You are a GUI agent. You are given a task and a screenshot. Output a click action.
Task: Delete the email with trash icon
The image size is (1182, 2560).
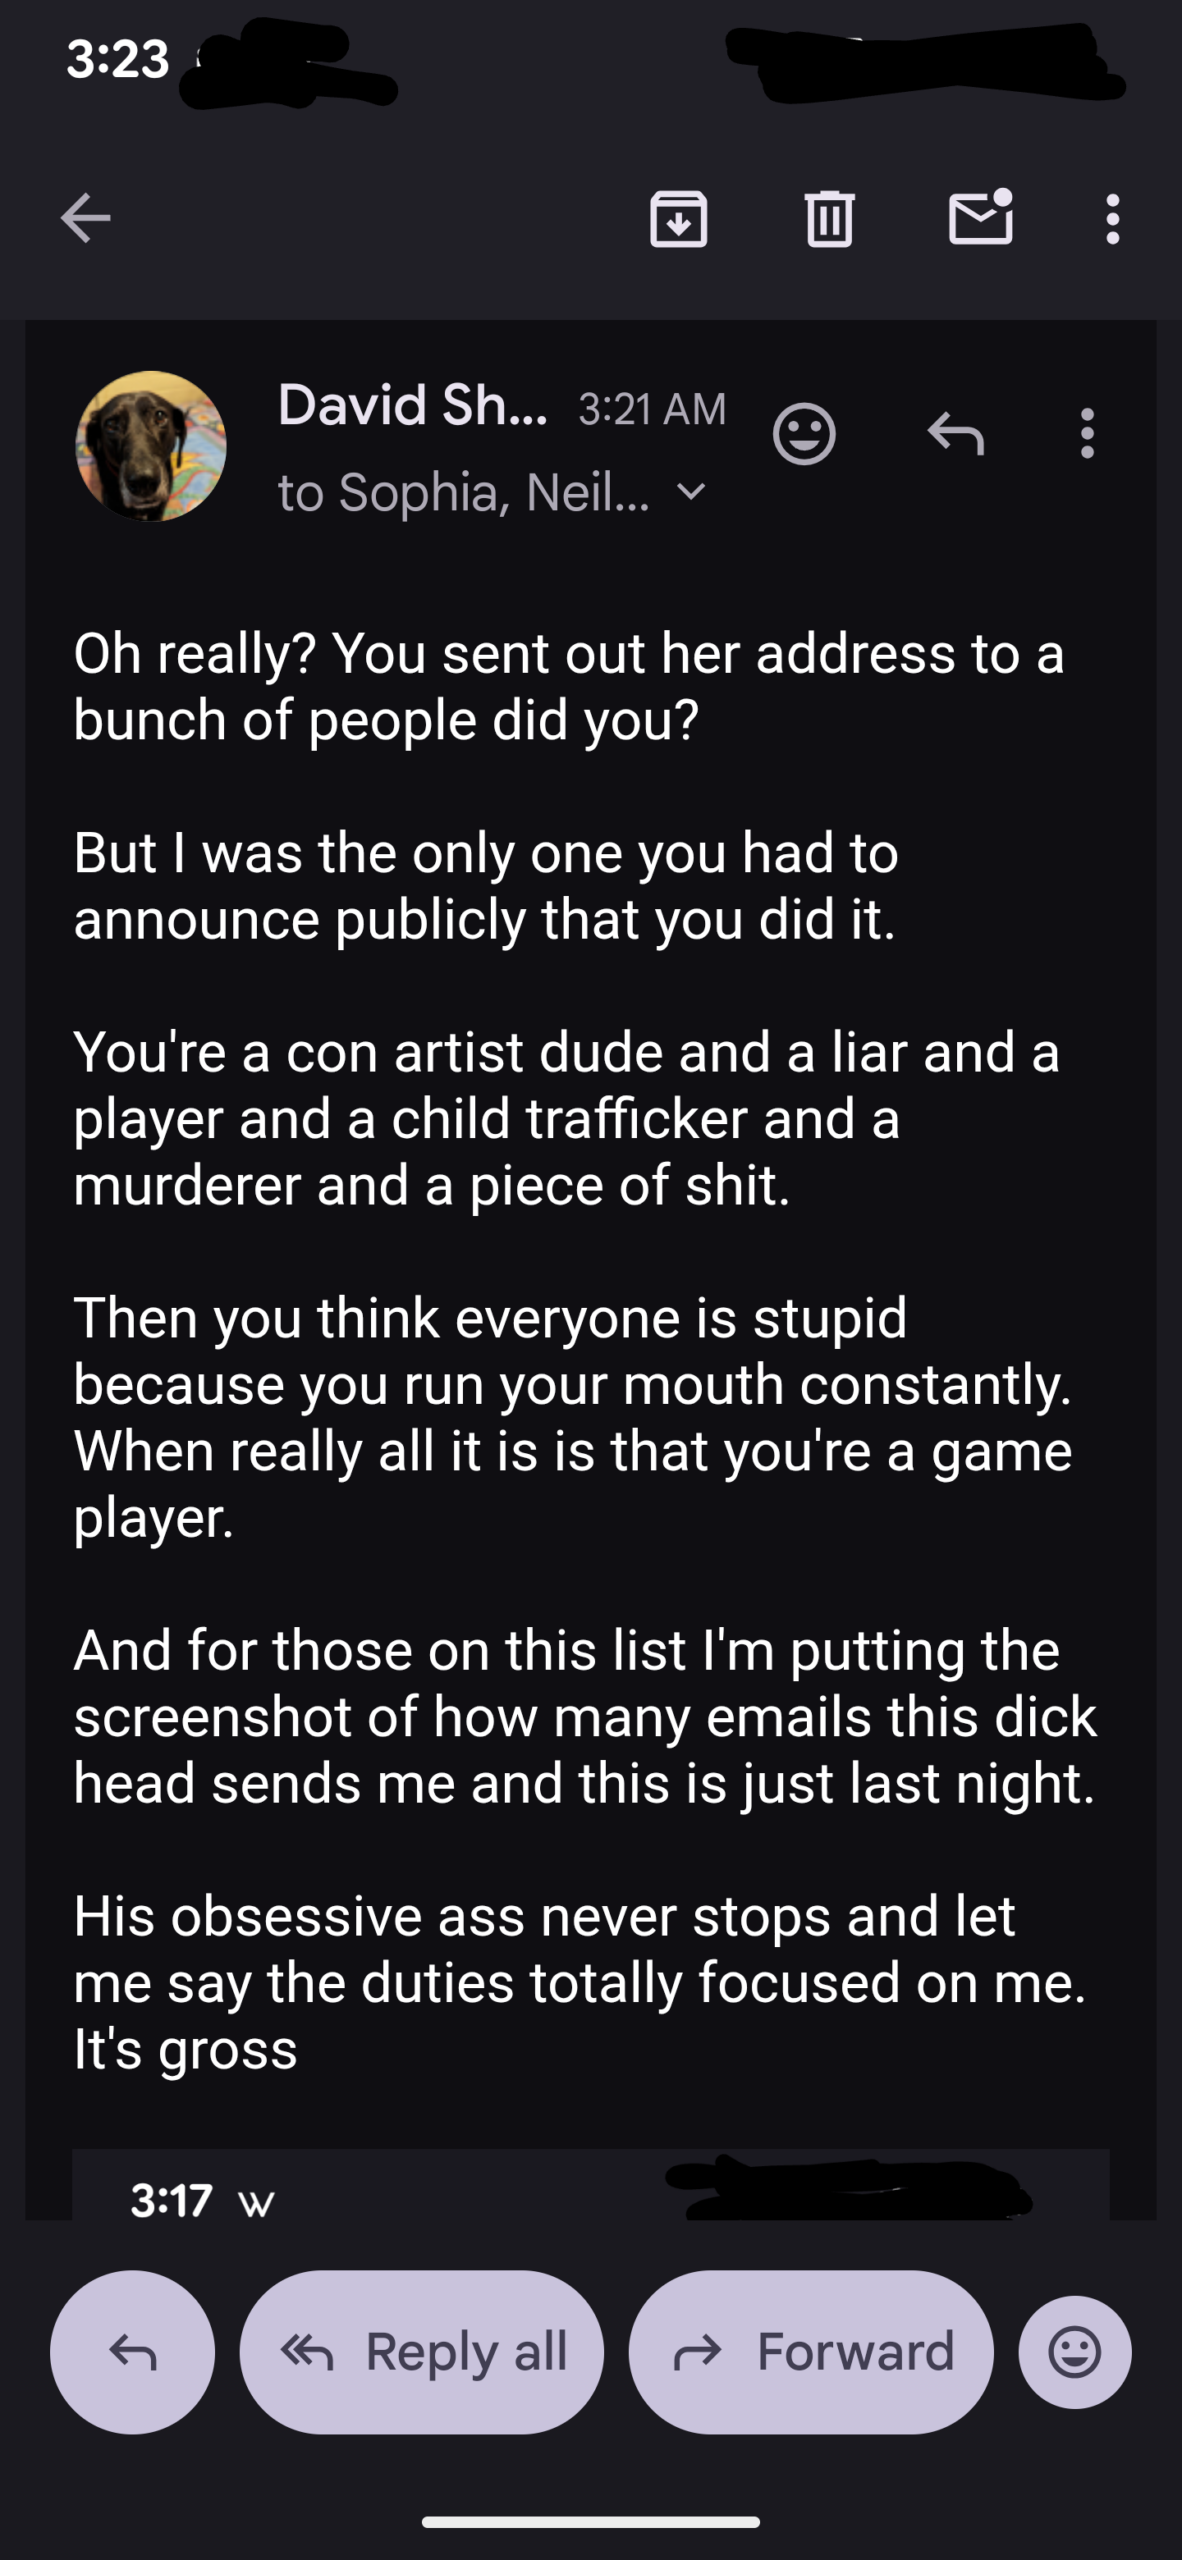tap(829, 218)
